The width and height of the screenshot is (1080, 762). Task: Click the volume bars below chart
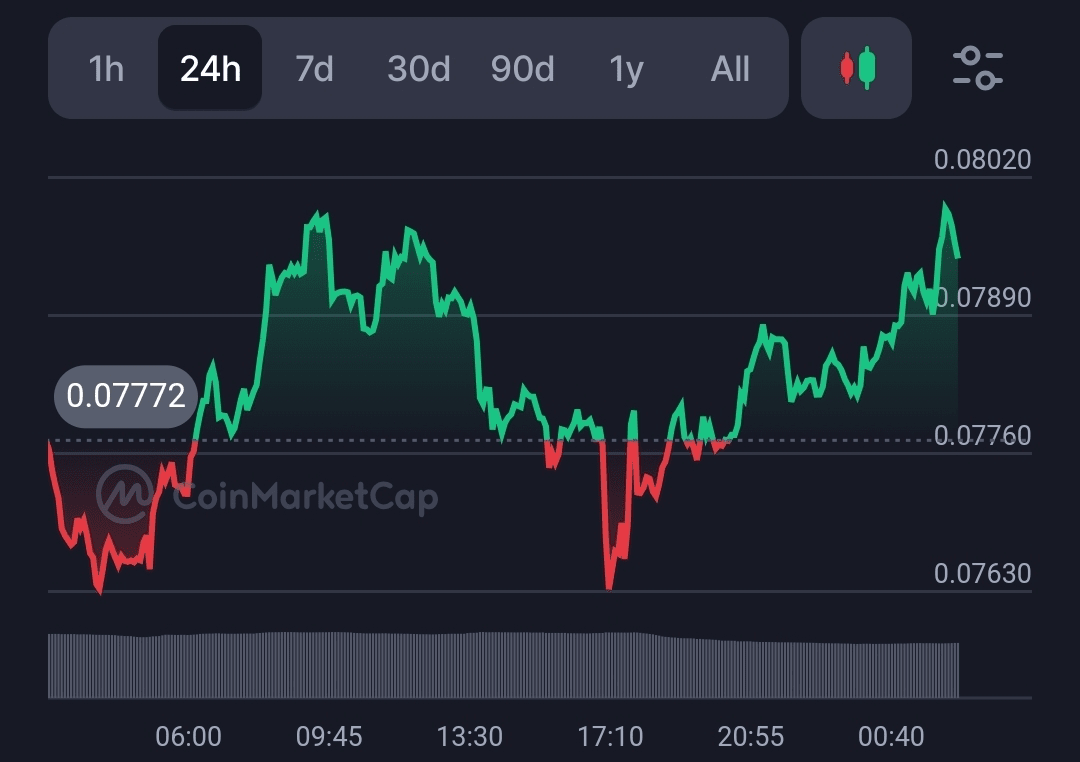pyautogui.click(x=500, y=665)
